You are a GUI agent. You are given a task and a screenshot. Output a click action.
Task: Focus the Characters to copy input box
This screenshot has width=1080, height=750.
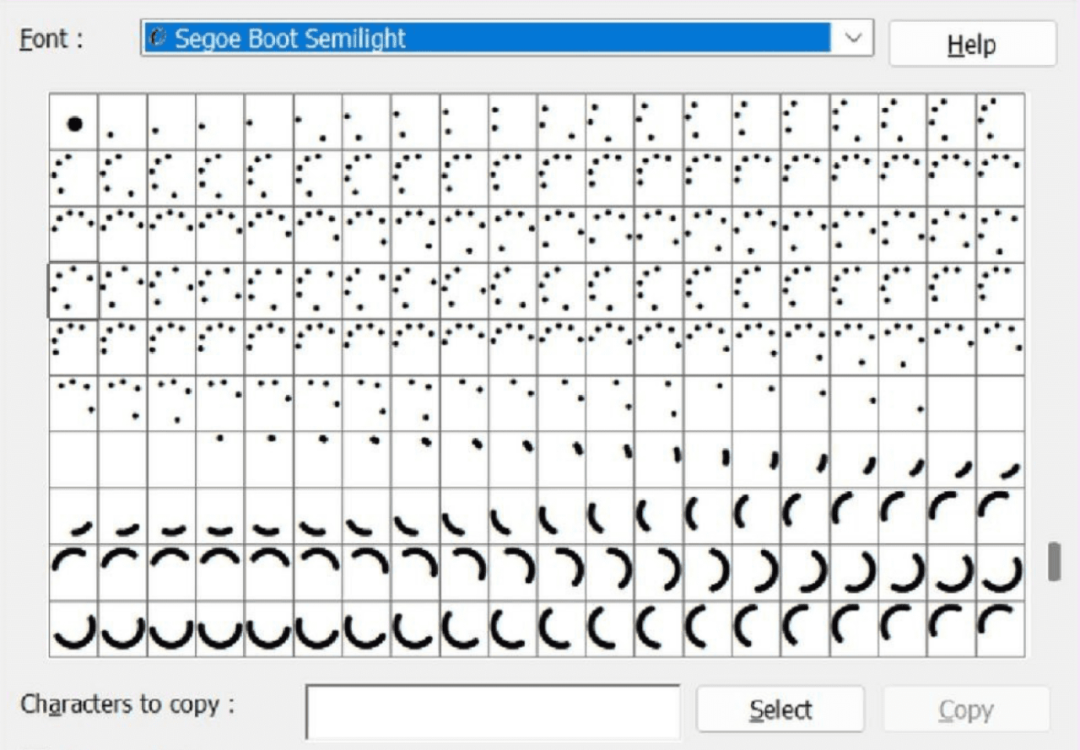pyautogui.click(x=493, y=711)
